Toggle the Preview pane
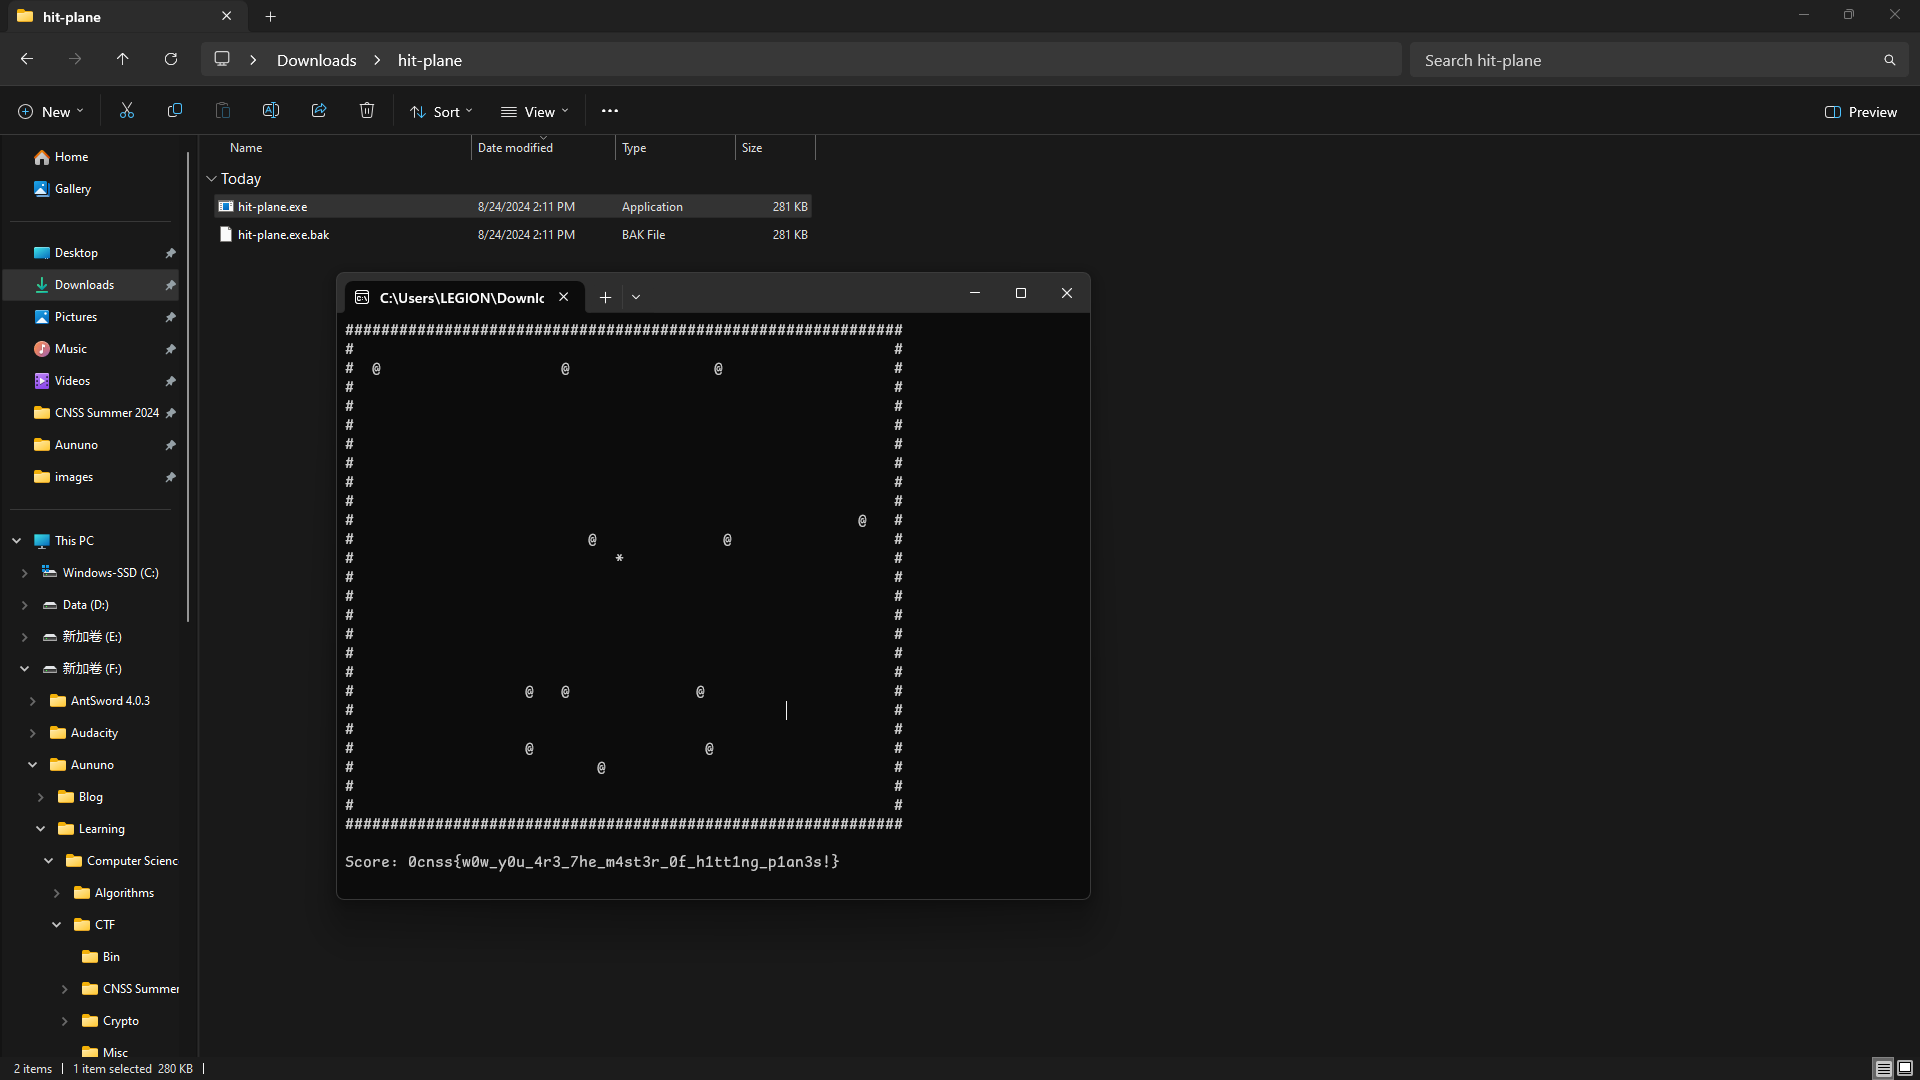Screen dimensions: 1920x1080 point(1861,112)
